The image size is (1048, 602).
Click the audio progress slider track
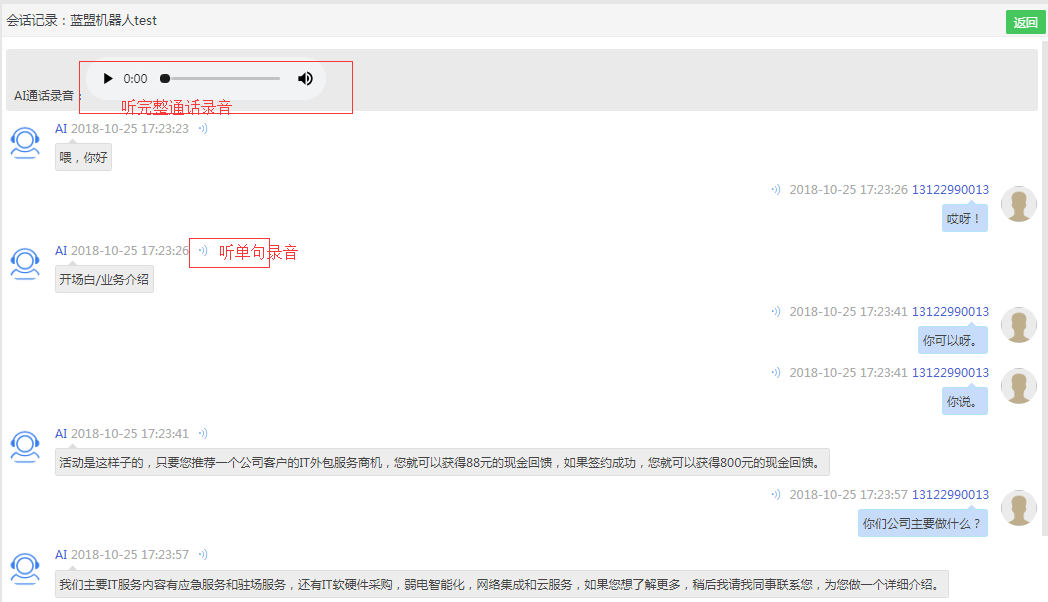tap(222, 79)
